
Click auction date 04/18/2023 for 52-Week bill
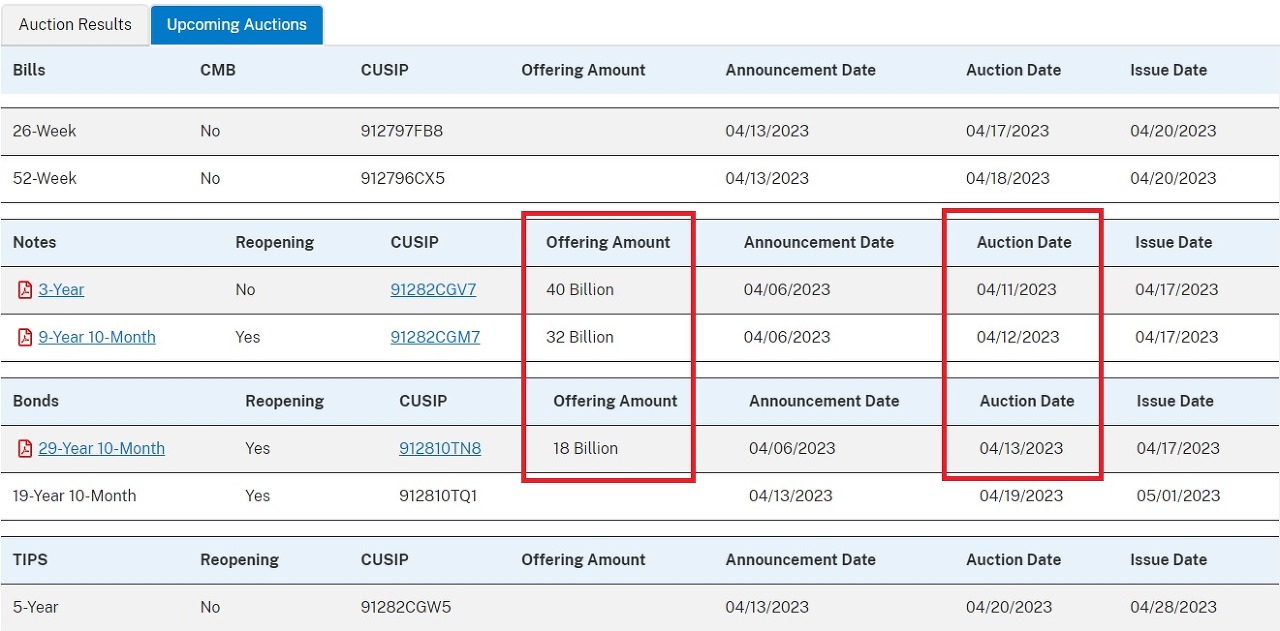[1008, 178]
